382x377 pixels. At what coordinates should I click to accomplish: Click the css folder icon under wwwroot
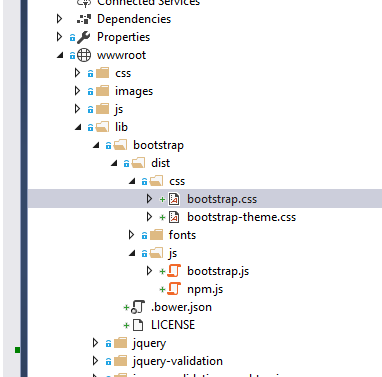[102, 73]
